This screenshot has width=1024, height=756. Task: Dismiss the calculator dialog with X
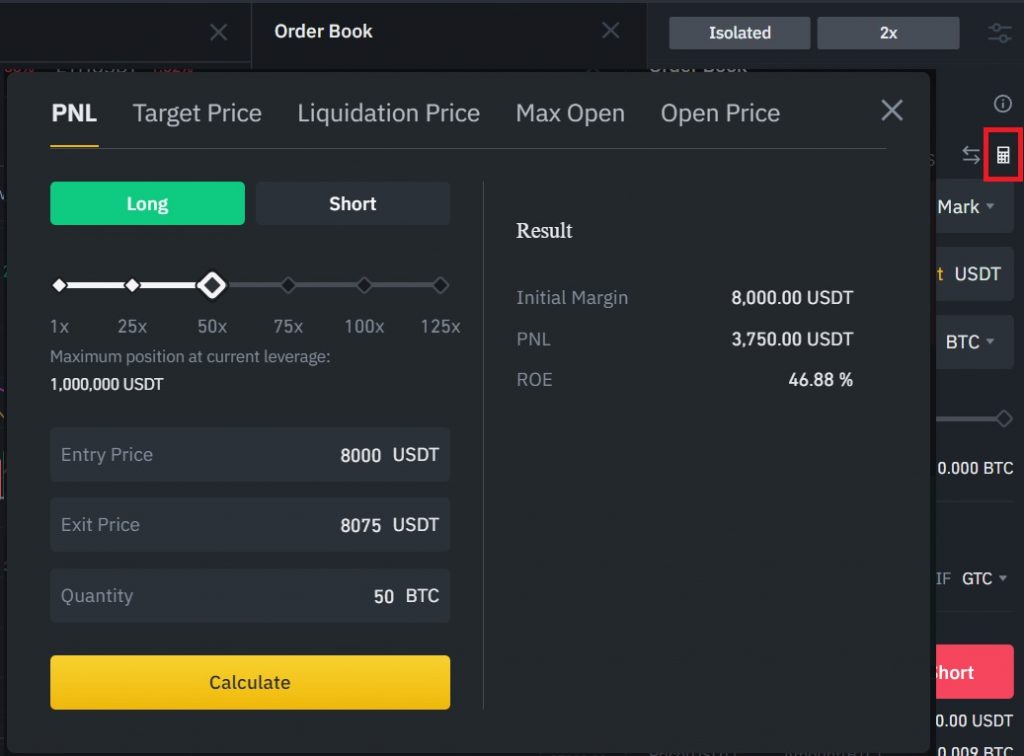(x=891, y=110)
